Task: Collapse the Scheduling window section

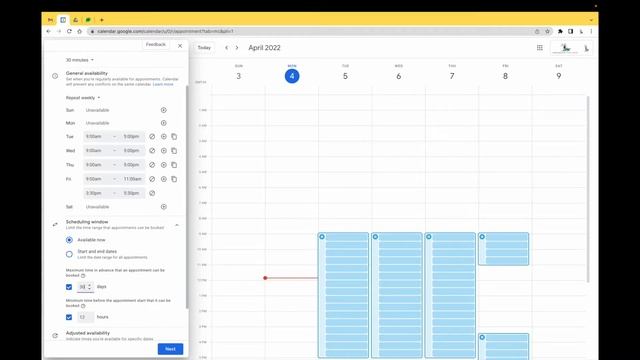Action: [177, 225]
